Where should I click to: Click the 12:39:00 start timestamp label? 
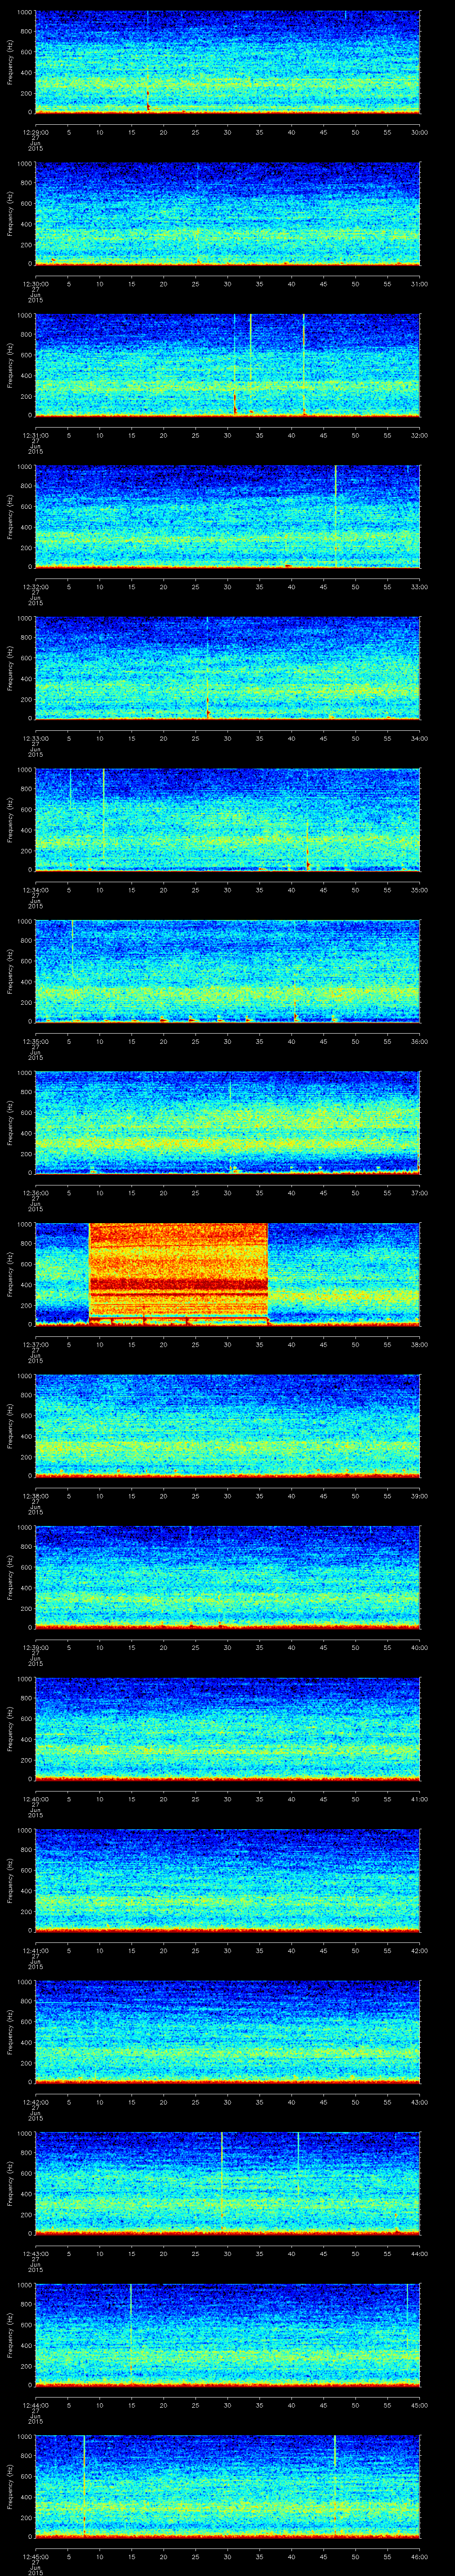36,1647
